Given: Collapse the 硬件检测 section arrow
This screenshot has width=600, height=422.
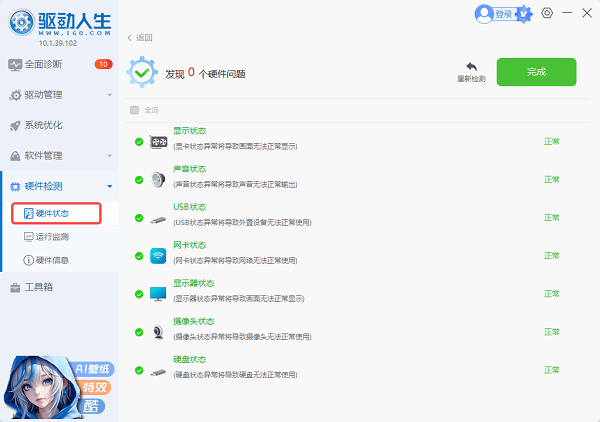Looking at the screenshot, I should (x=110, y=186).
